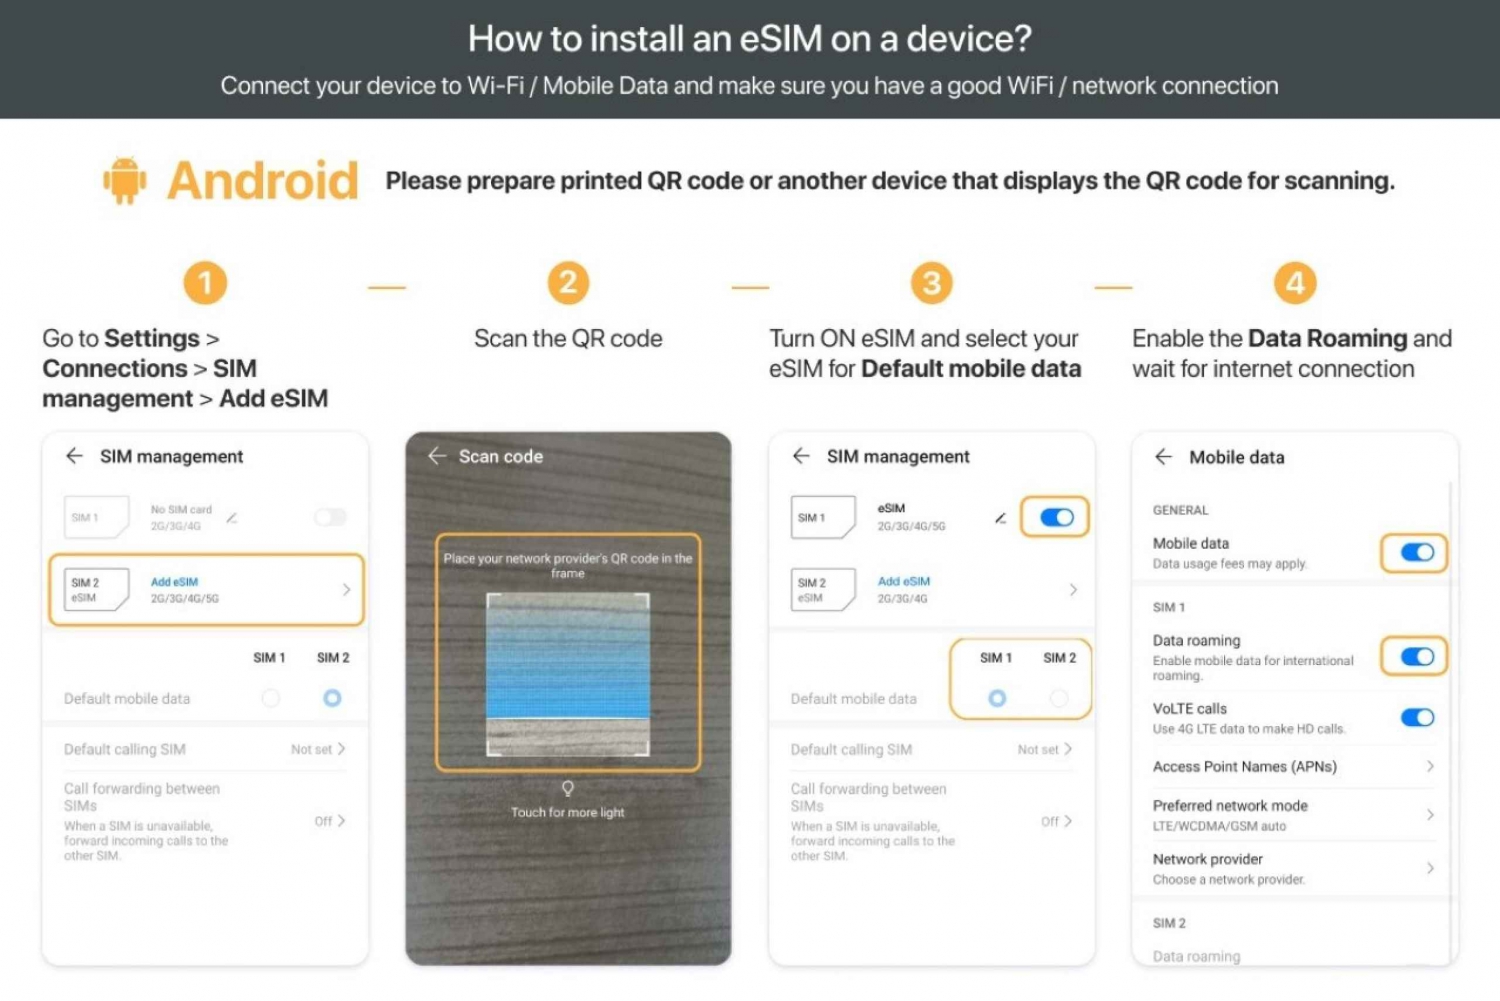This screenshot has width=1500, height=1001.
Task: Go back from the Mobile data screen
Action: [1163, 457]
